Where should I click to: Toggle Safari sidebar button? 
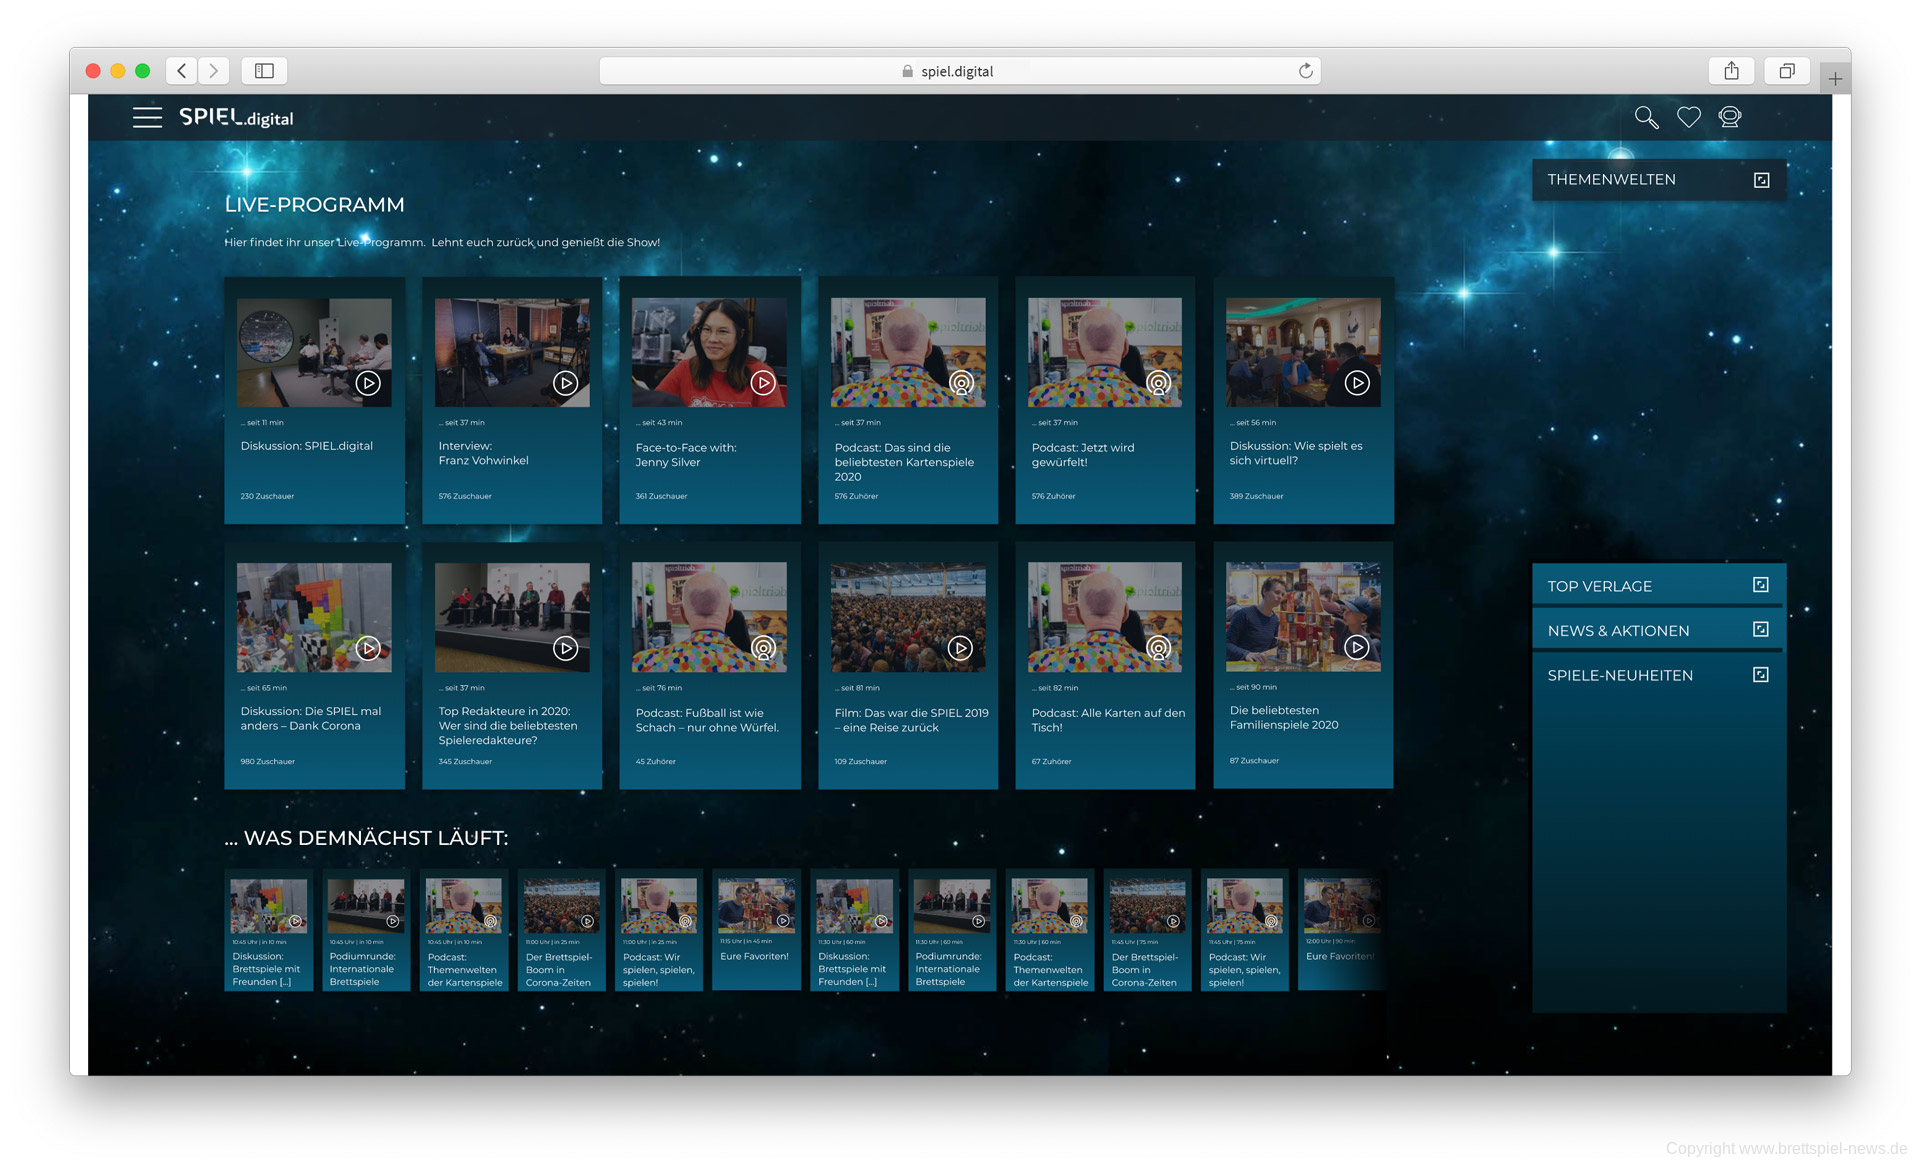264,71
